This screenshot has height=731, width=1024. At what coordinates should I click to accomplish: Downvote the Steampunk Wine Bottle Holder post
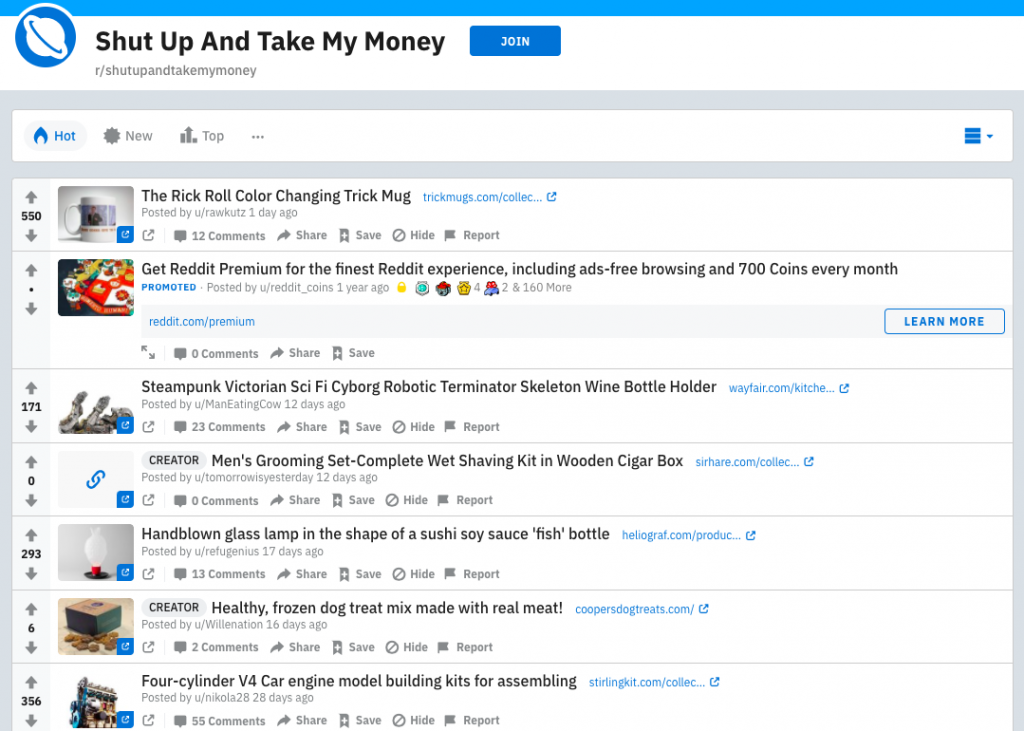tap(31, 427)
